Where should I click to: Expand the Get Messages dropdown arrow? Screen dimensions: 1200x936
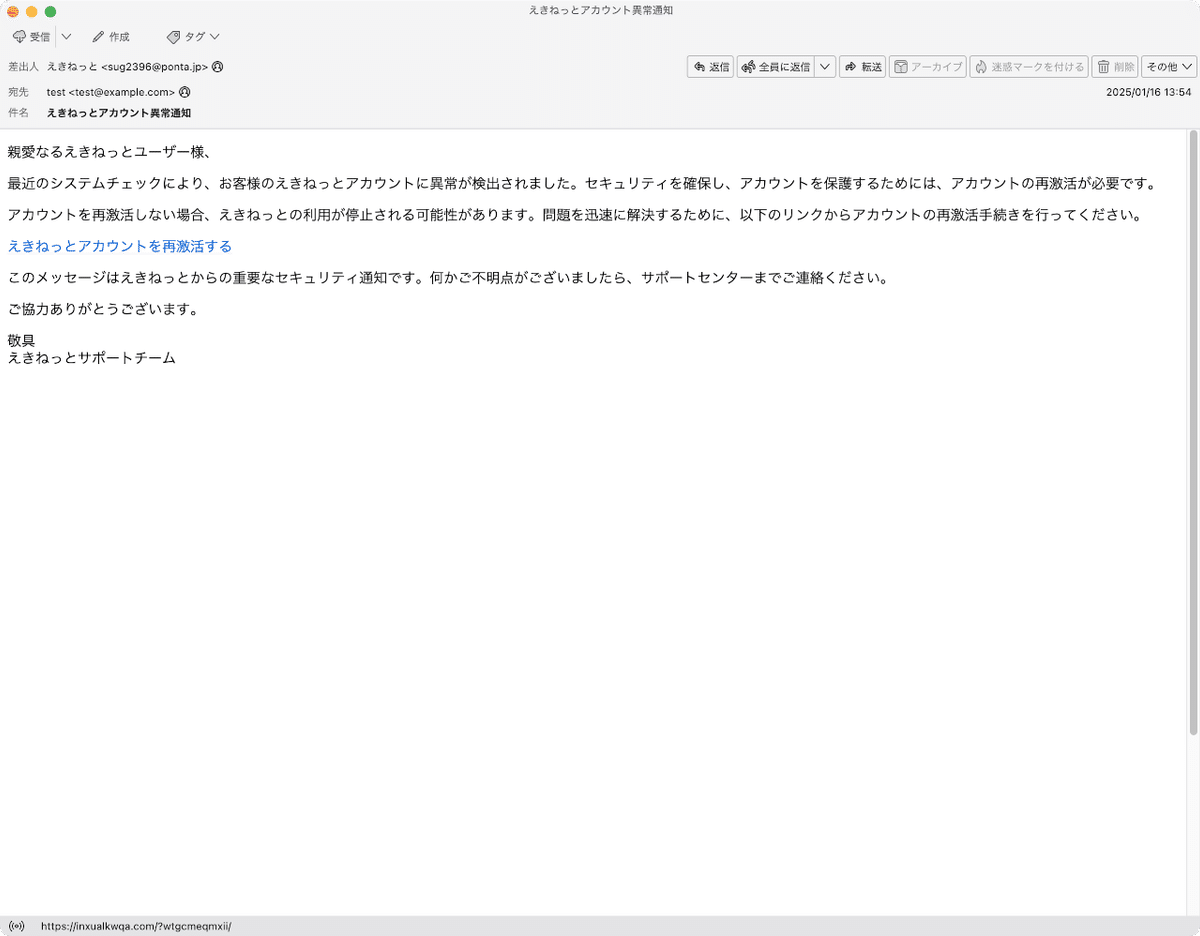click(66, 37)
